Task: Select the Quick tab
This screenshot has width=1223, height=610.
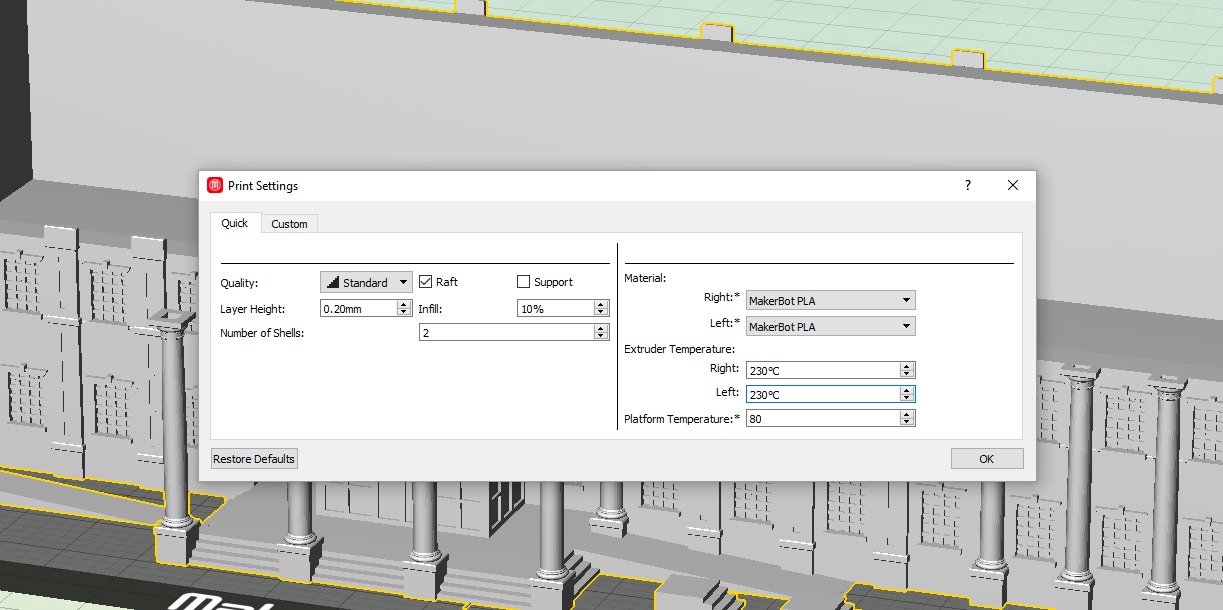Action: (234, 223)
